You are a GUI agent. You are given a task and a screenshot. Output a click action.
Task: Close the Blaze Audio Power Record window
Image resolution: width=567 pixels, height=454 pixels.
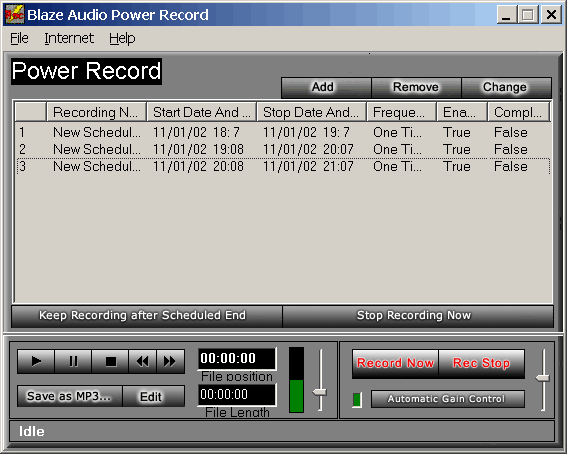(x=551, y=15)
